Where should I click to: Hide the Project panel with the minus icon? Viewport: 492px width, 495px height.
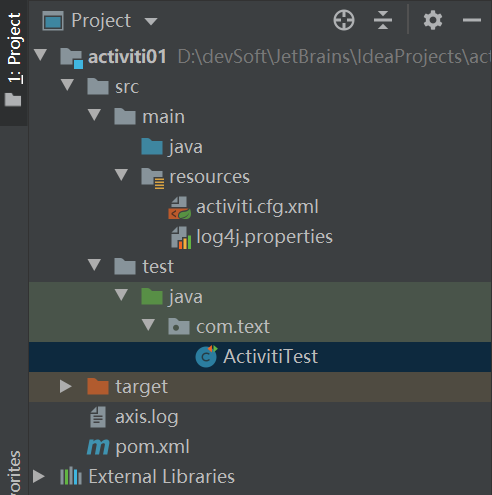point(472,20)
